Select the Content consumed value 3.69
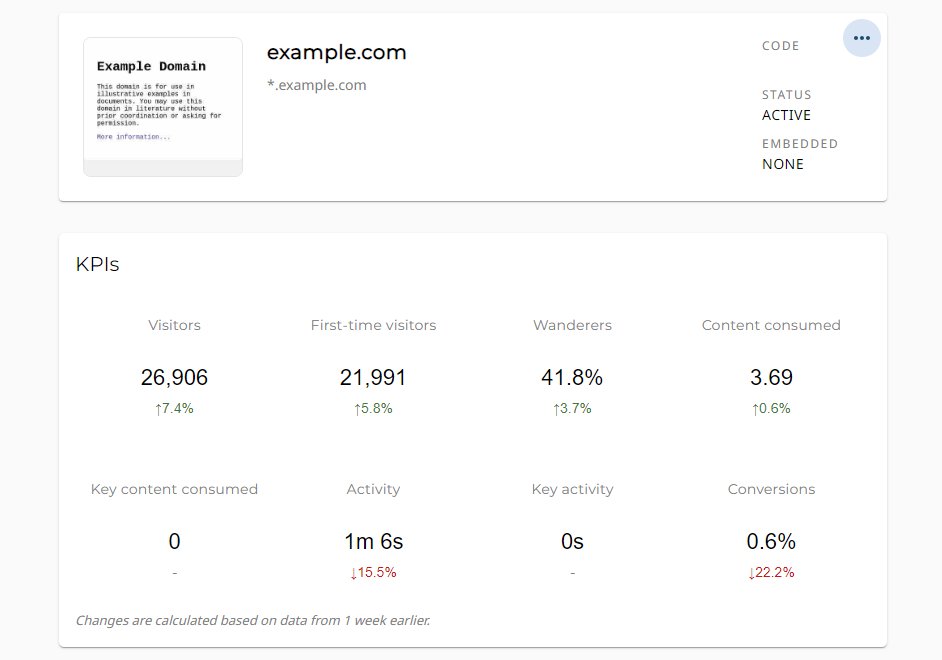This screenshot has width=942, height=660. pos(771,378)
